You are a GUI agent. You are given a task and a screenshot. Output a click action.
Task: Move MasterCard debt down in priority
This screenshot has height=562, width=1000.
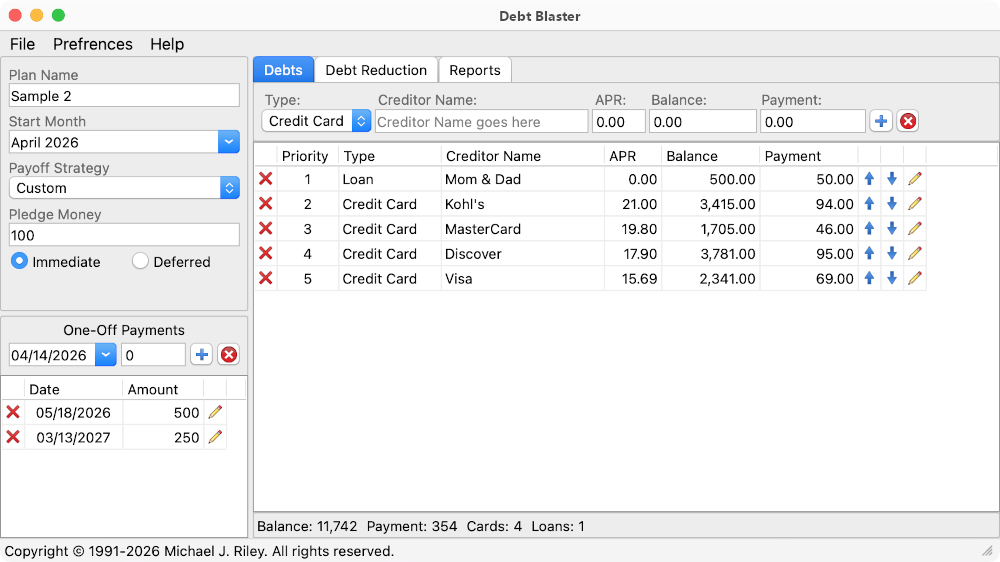coord(892,229)
